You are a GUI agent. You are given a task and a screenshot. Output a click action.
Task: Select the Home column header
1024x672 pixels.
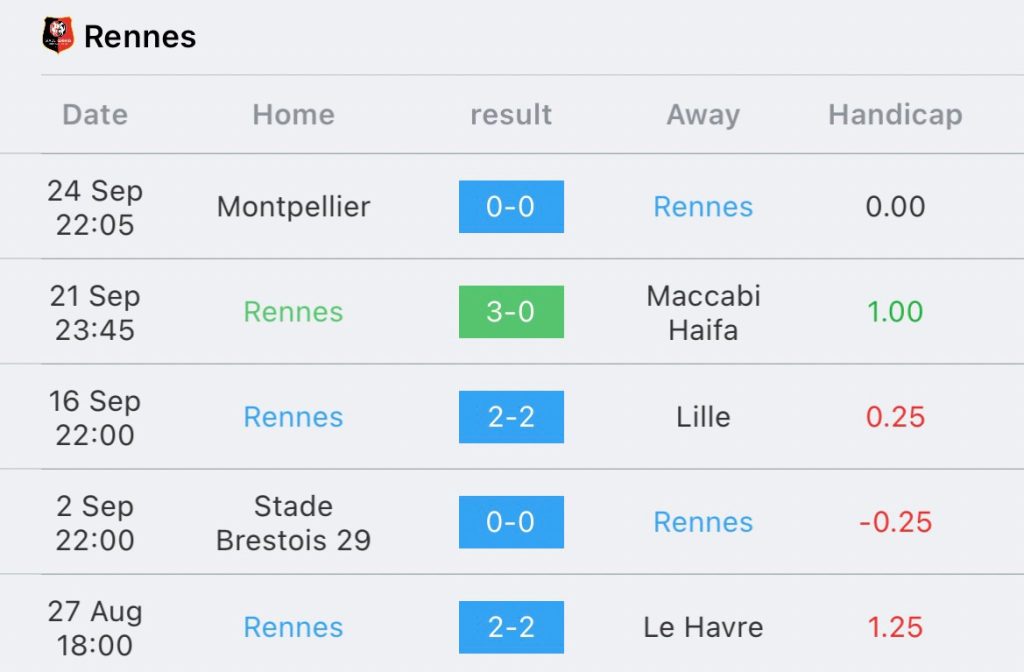293,115
